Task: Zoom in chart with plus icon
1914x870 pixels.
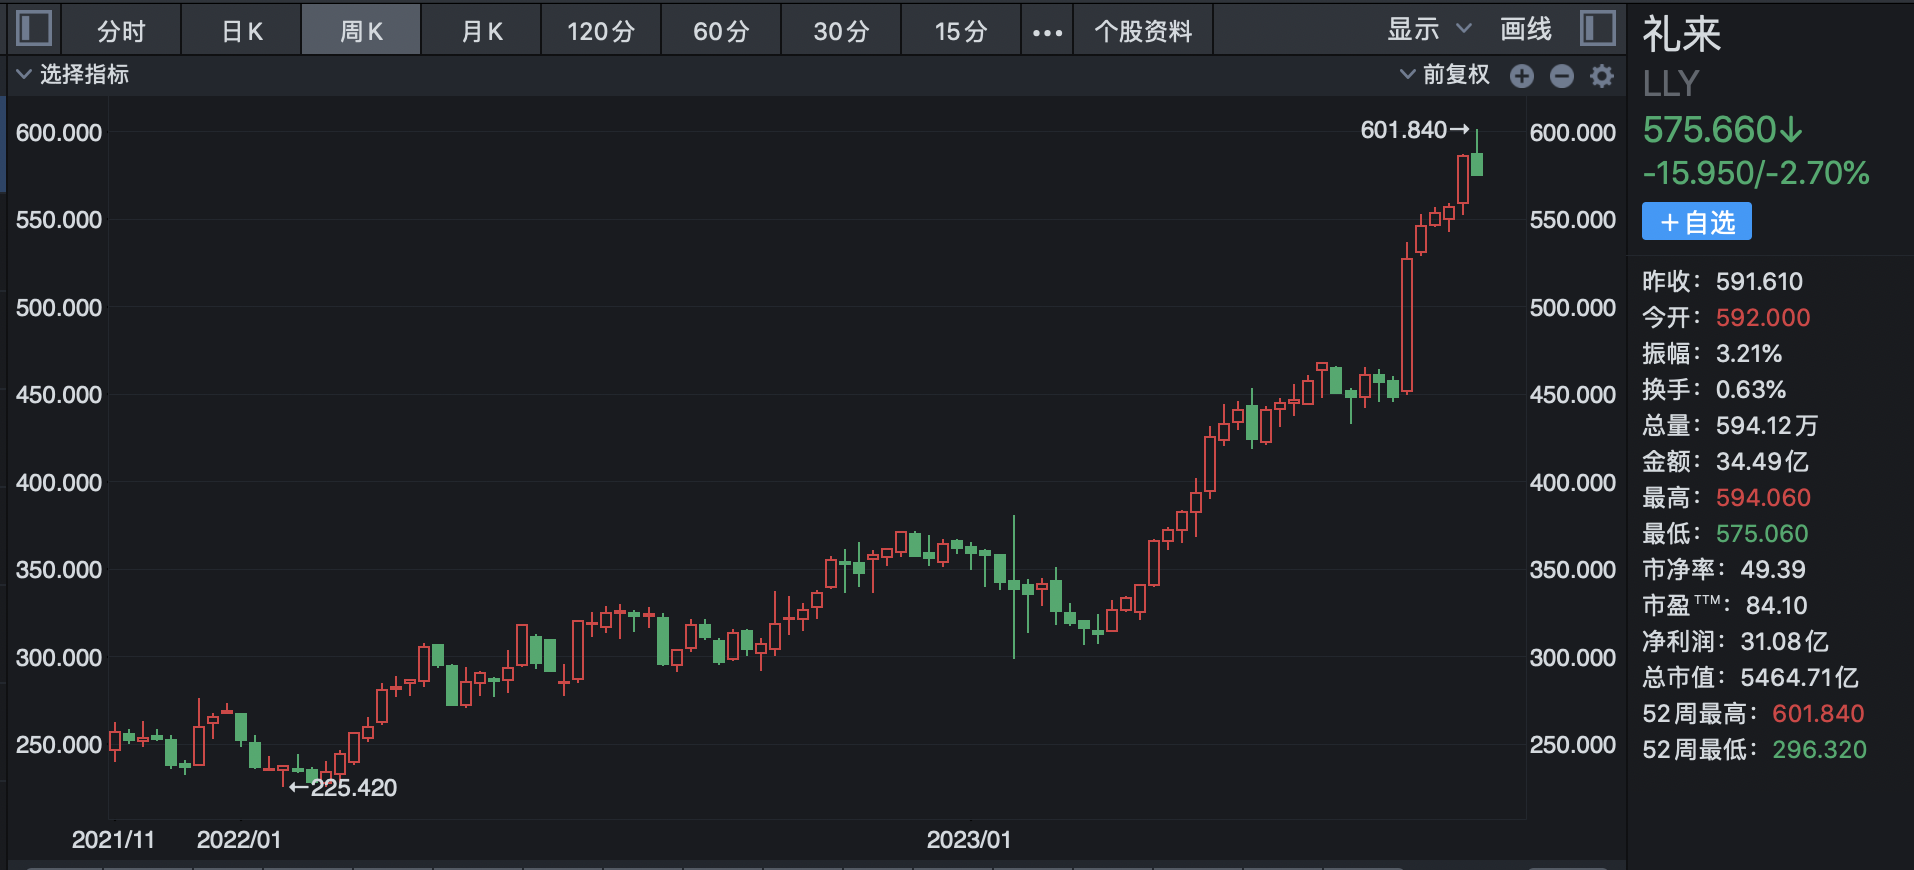Action: (1522, 76)
